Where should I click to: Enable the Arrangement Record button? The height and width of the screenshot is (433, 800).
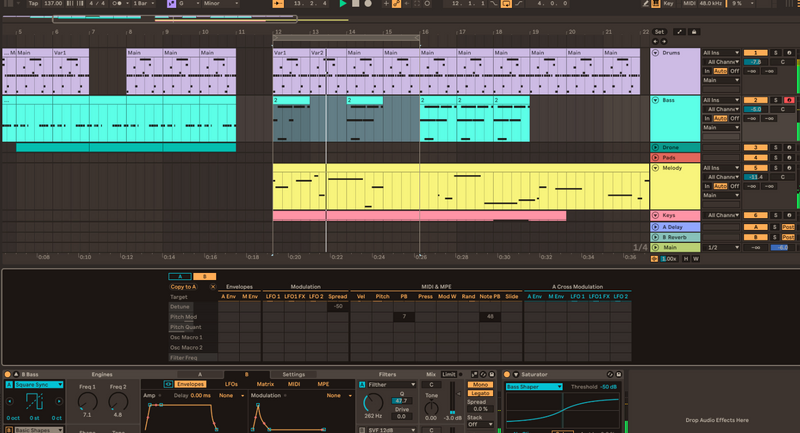point(368,4)
